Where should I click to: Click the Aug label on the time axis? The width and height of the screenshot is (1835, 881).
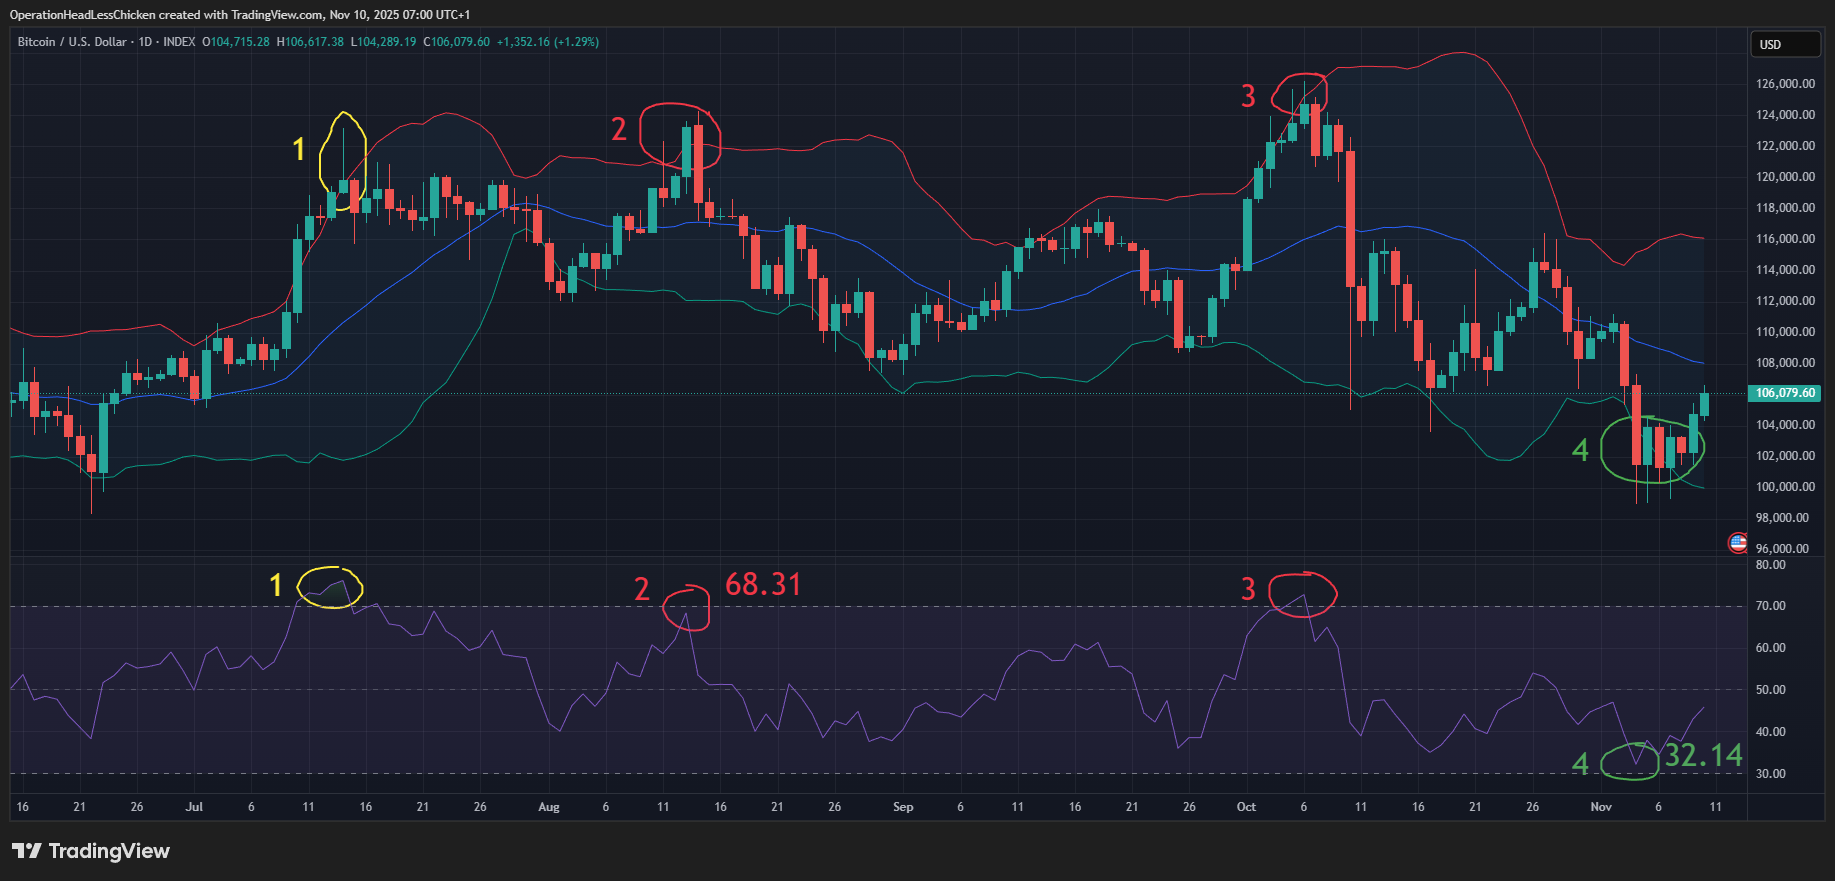tap(548, 807)
